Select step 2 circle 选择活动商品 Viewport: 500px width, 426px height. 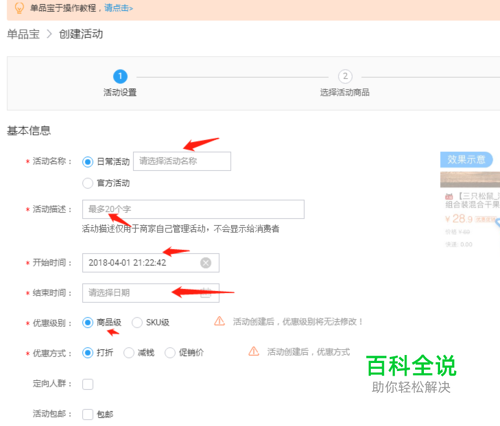(x=345, y=76)
